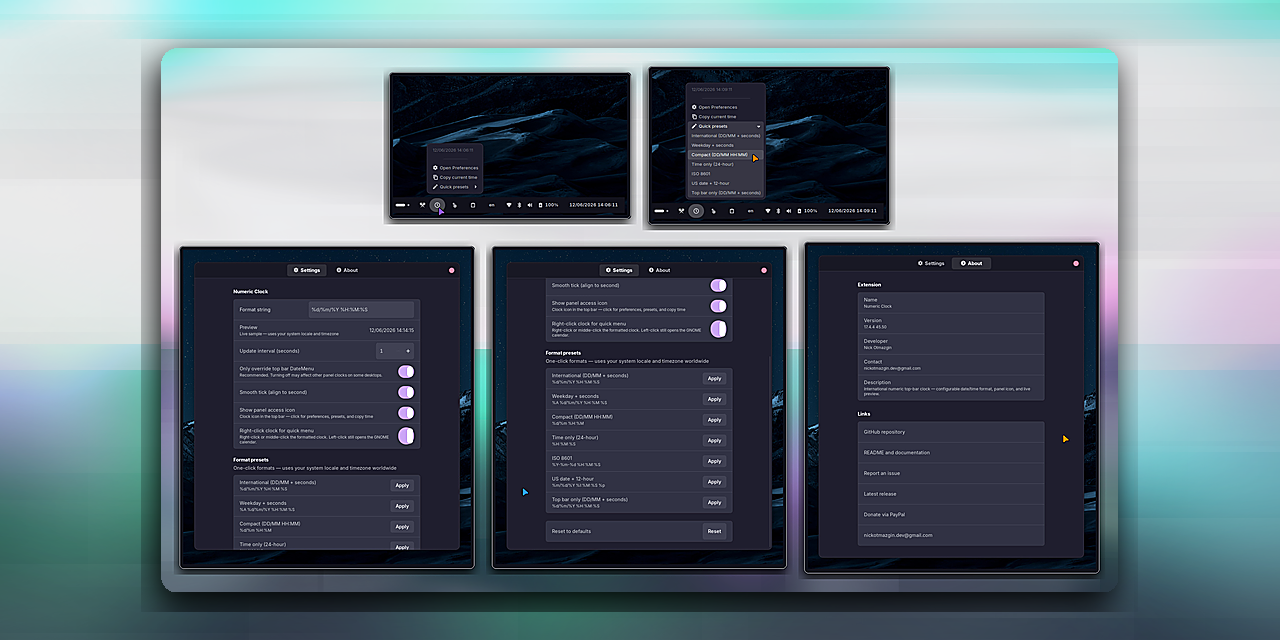The image size is (1280, 640).
Task: Expand 'Quick presets' submenu in top-left screenshot
Action: click(455, 187)
